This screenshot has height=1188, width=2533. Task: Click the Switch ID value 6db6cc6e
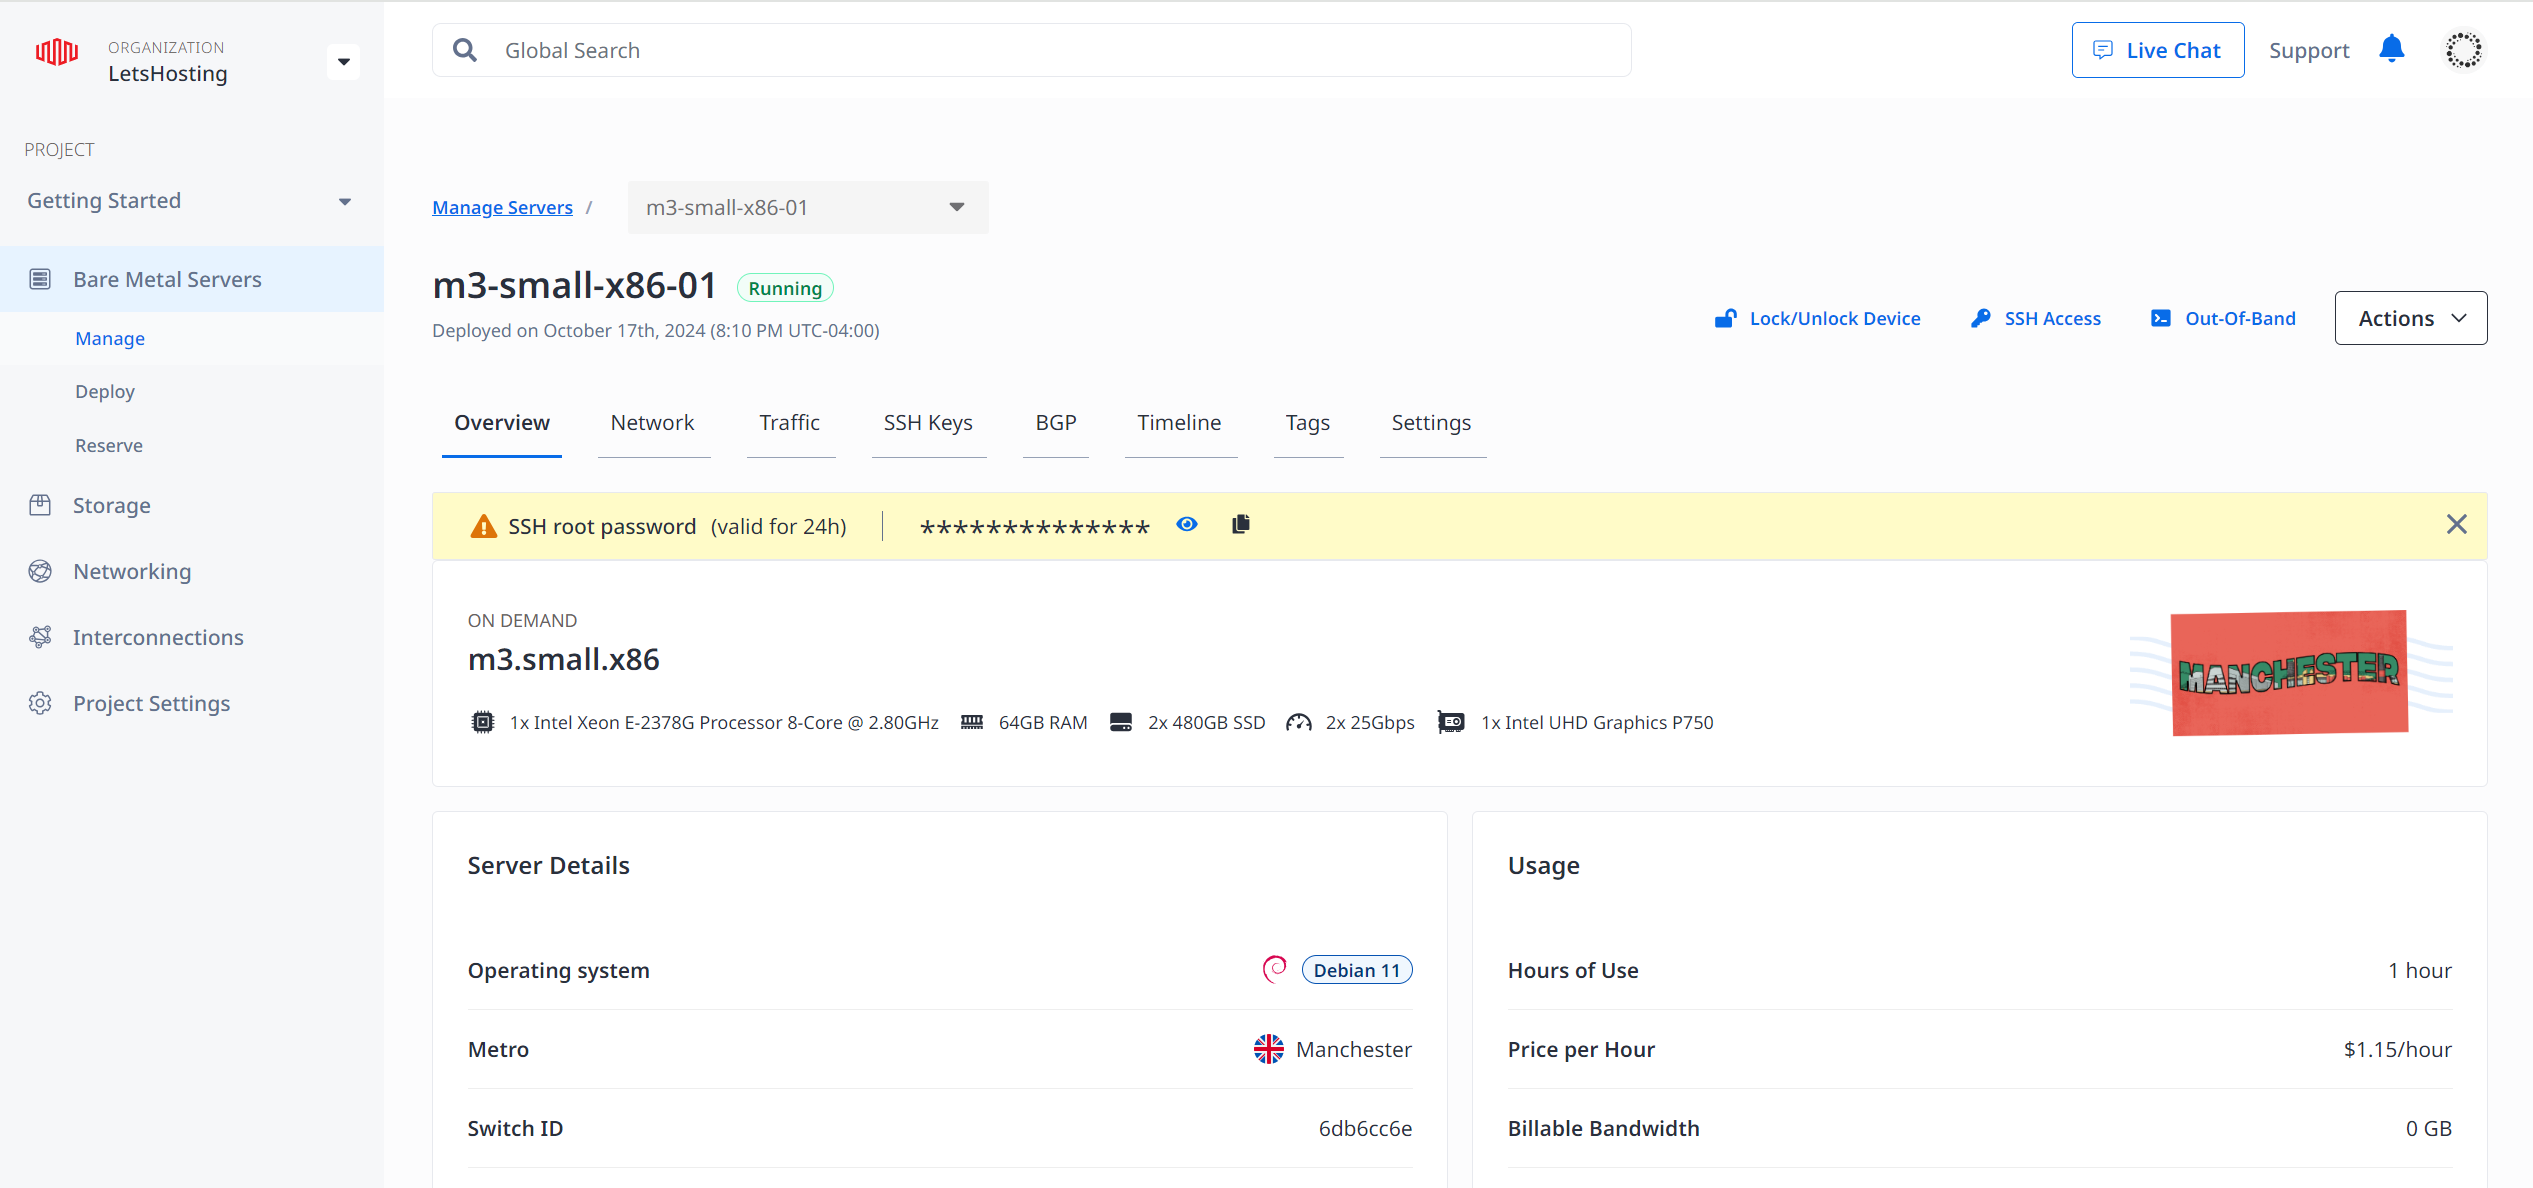tap(1365, 1128)
